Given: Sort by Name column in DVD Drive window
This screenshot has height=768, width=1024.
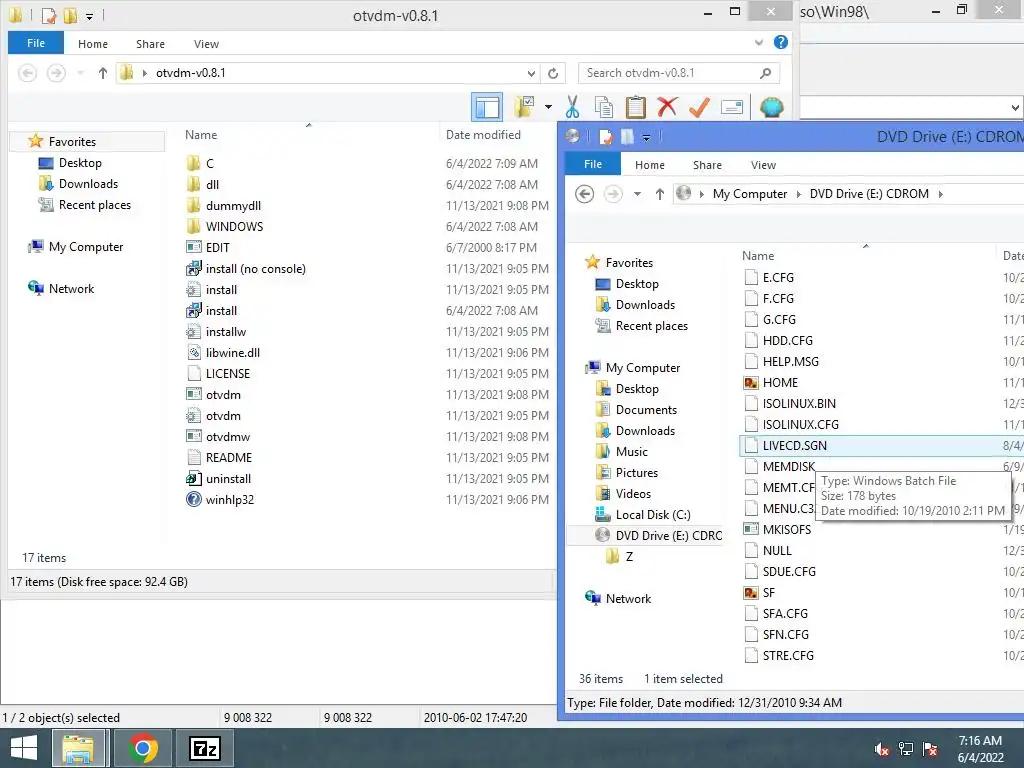Looking at the screenshot, I should [x=758, y=256].
